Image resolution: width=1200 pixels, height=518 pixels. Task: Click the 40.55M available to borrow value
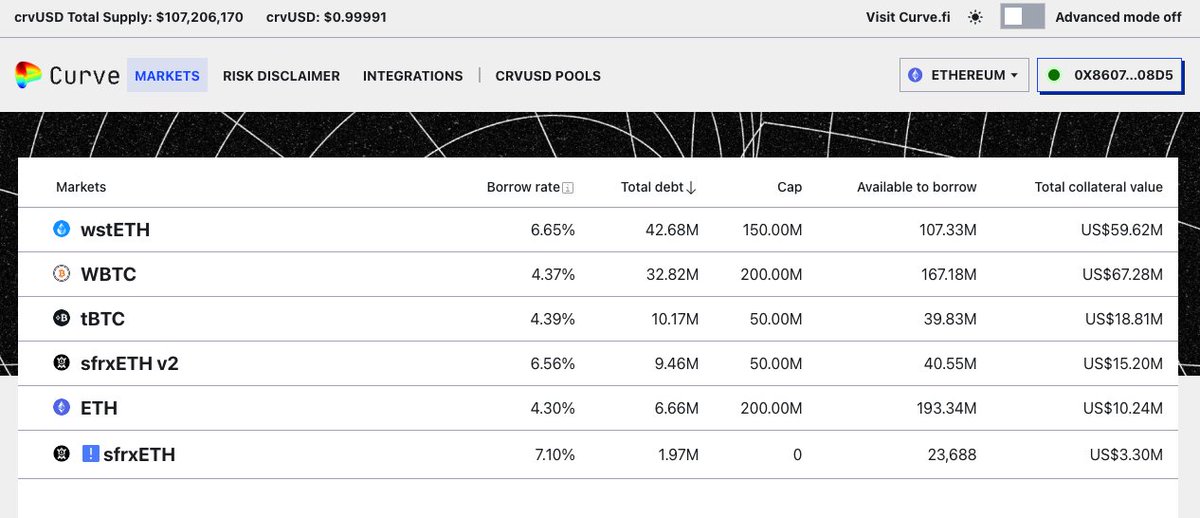[x=951, y=364]
